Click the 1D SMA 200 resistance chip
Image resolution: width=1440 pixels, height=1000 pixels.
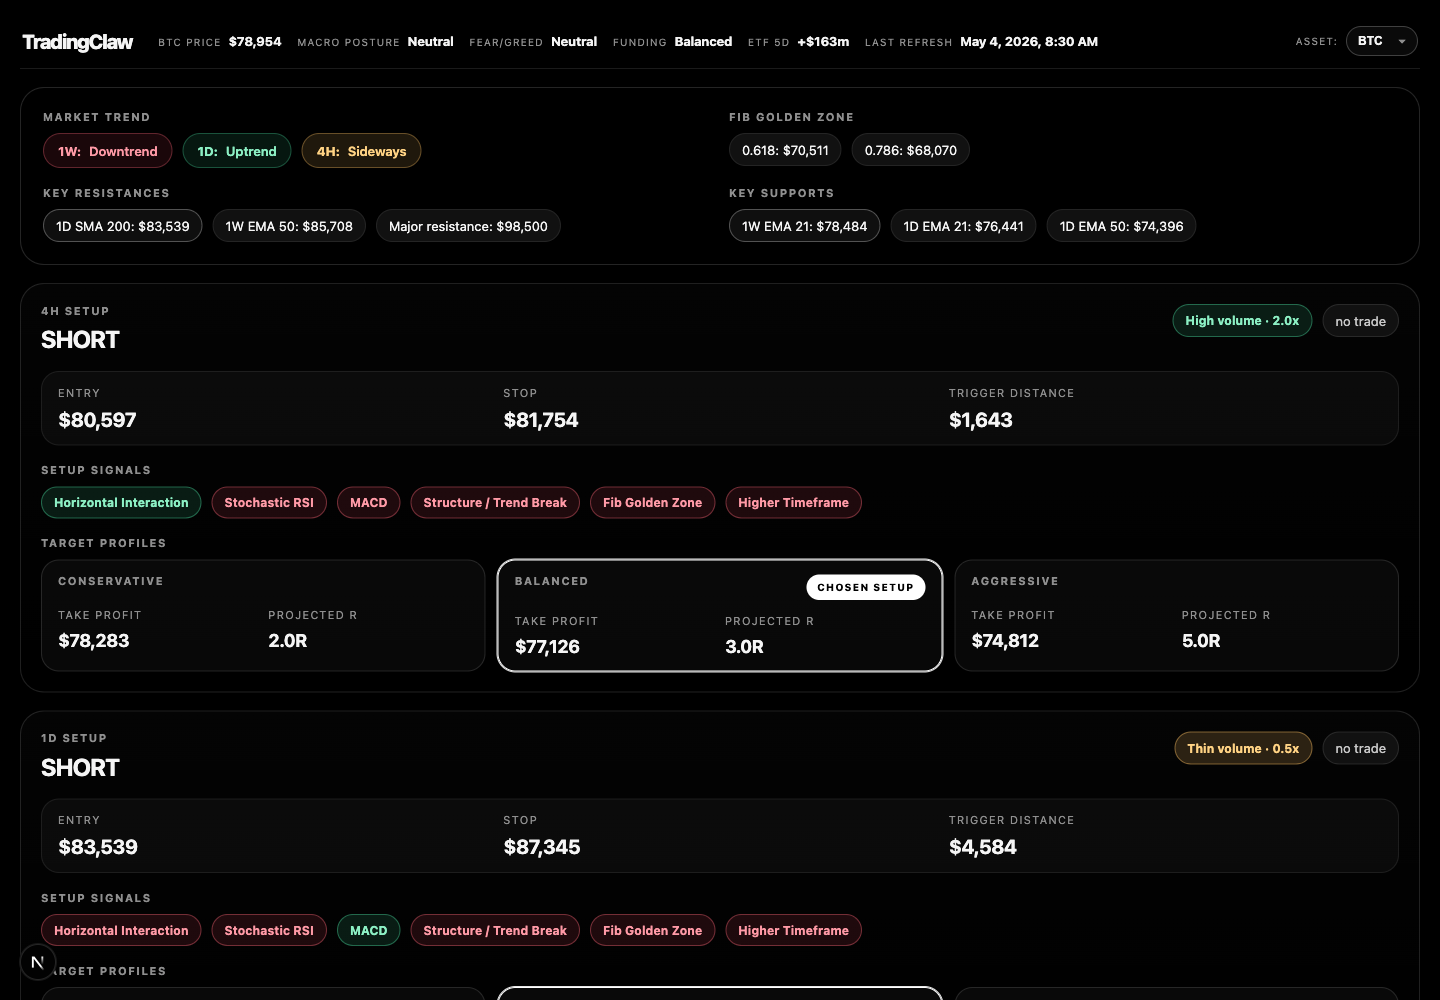click(x=123, y=226)
